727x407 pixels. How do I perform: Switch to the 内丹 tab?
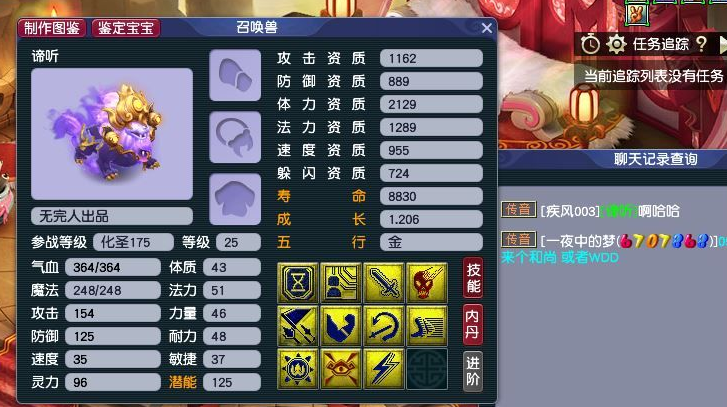473,324
